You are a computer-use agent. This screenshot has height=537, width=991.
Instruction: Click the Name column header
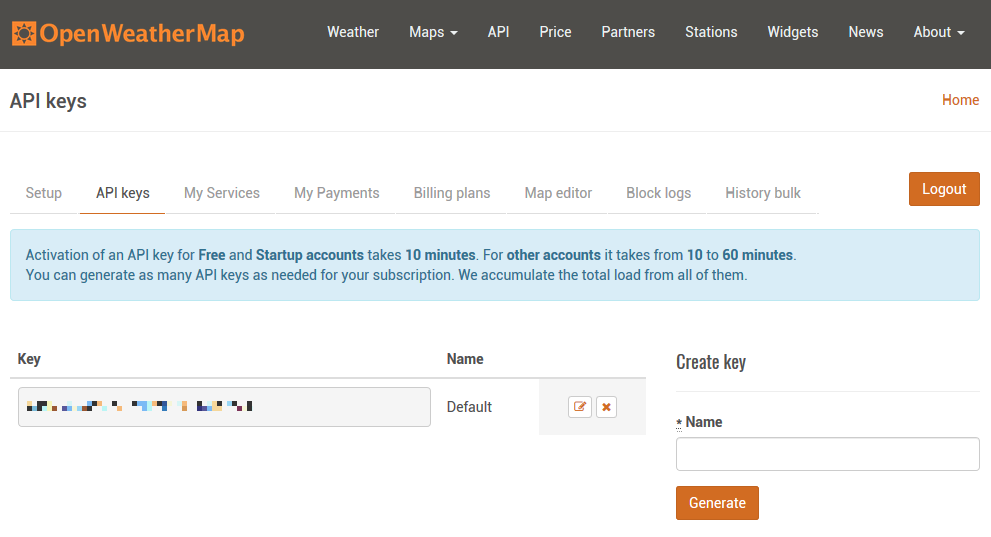click(x=465, y=359)
